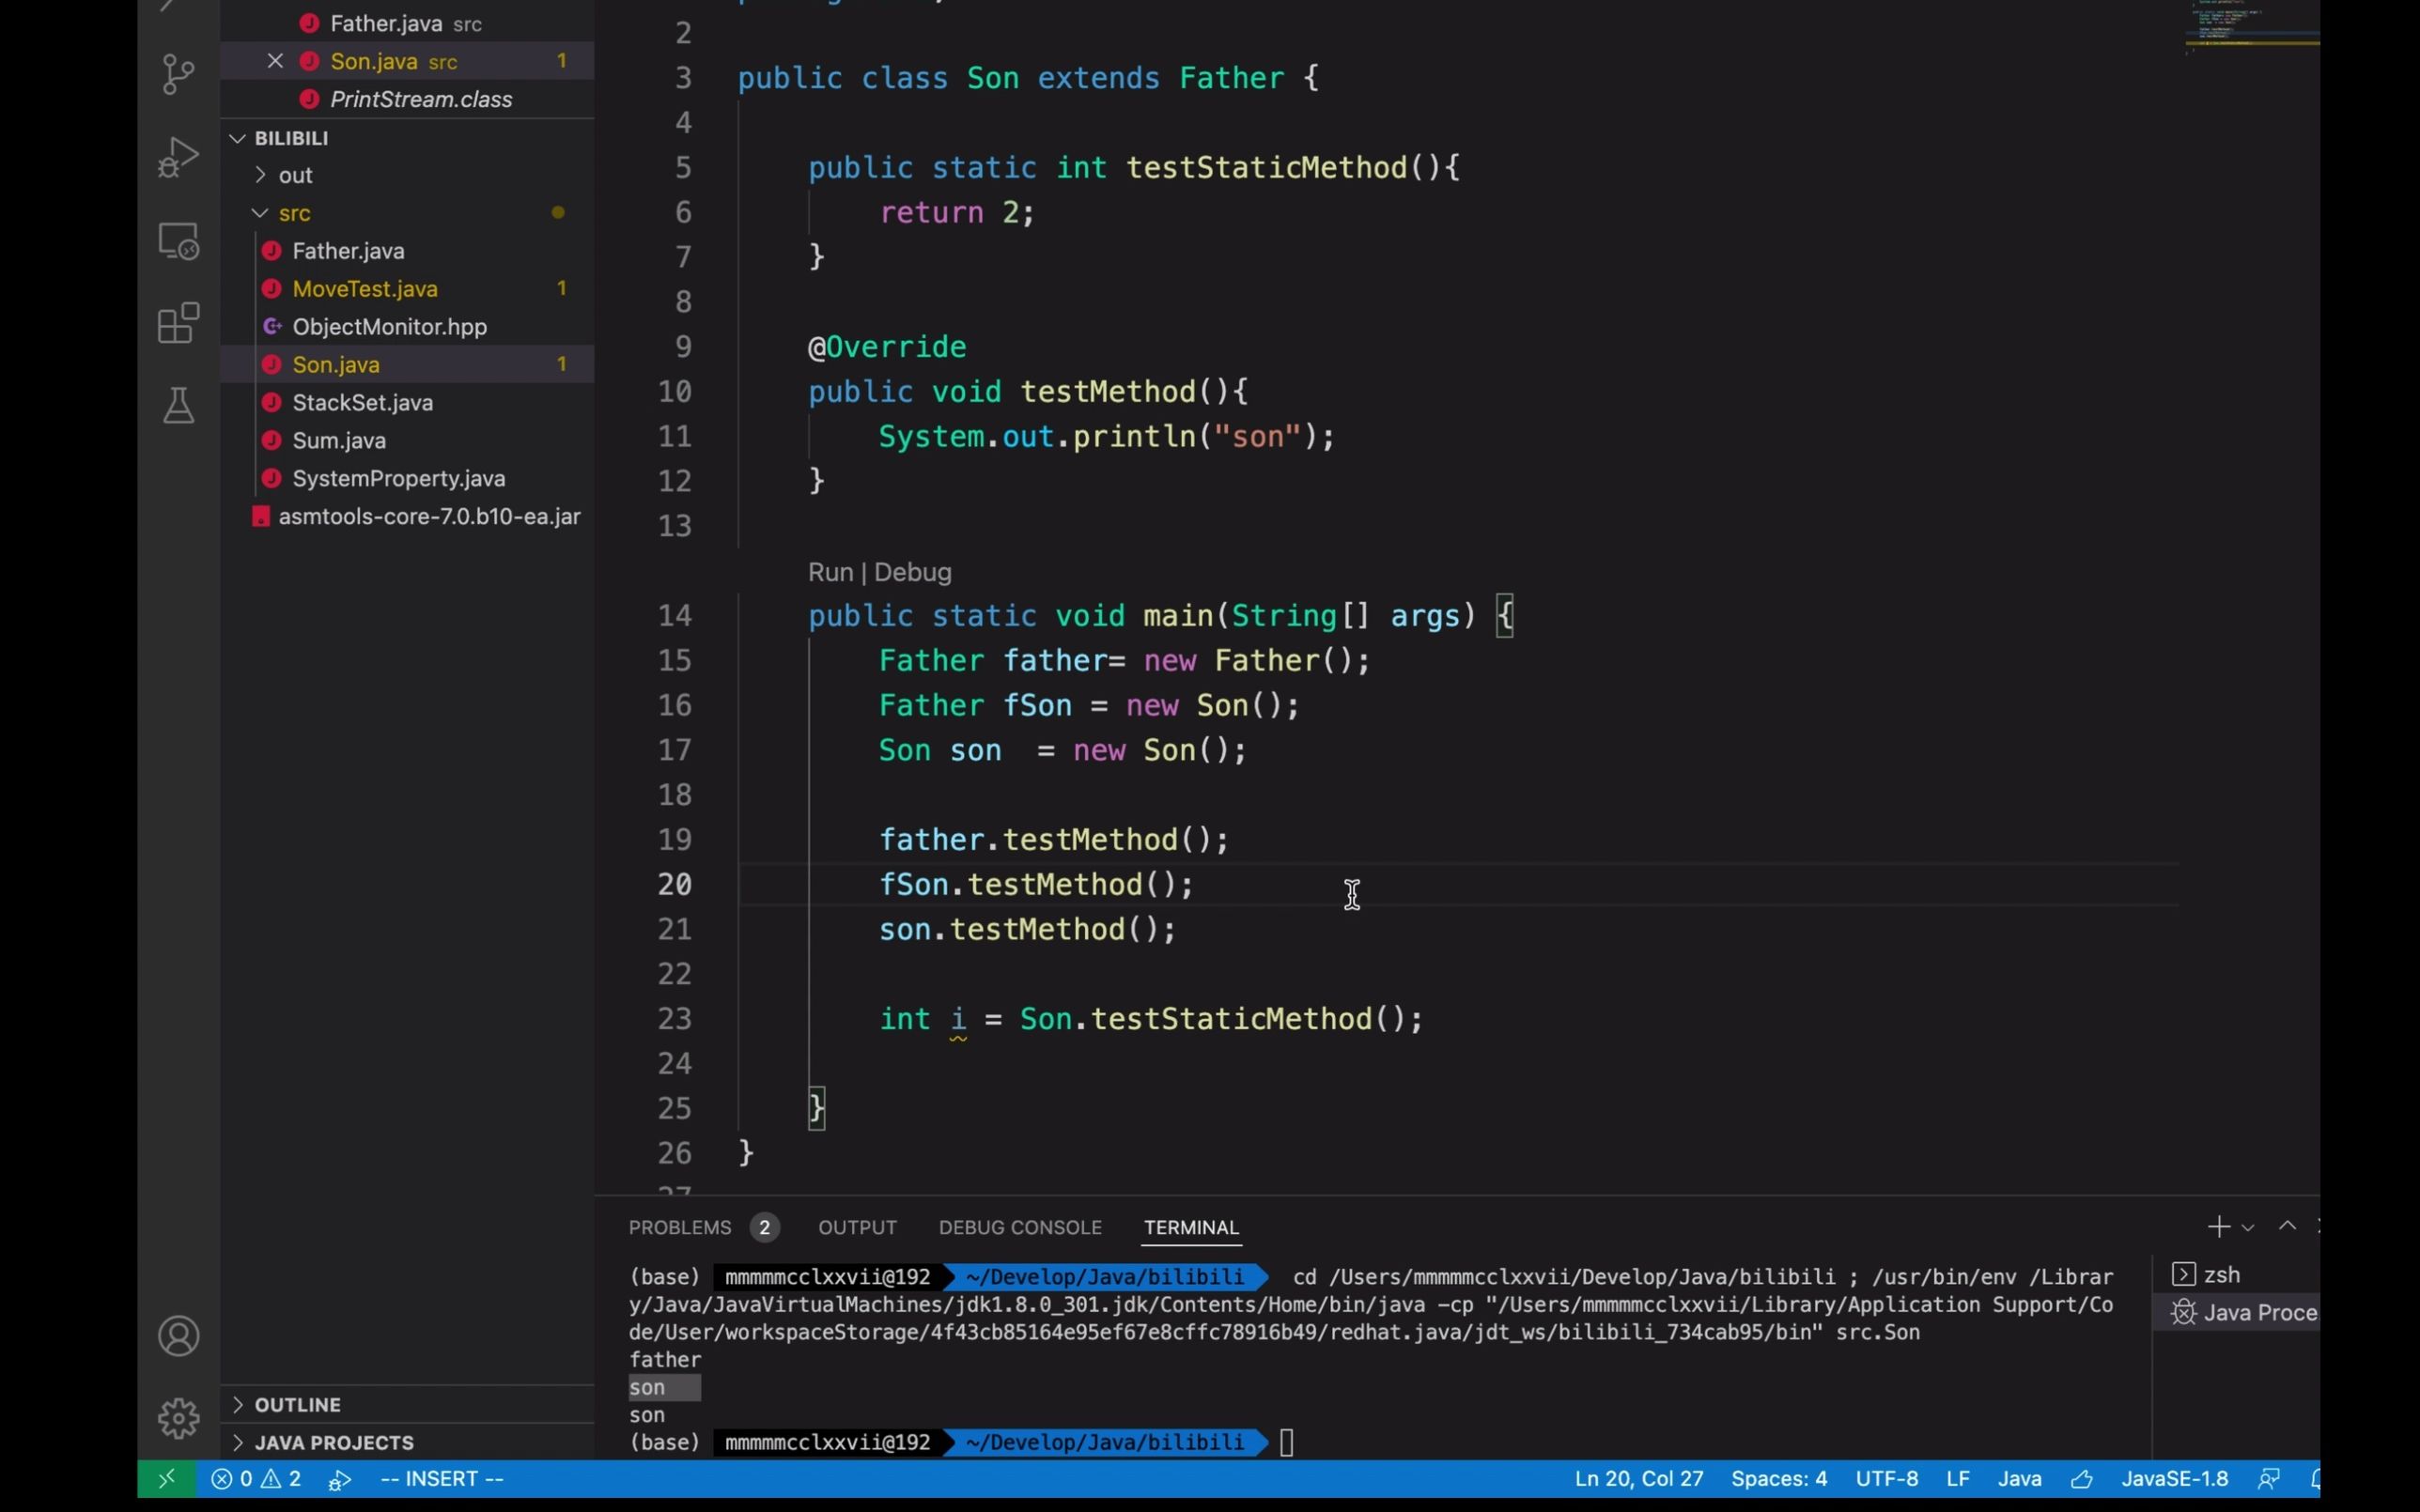Open StackSet.java from the file tree
2420x1512 pixels.
(x=407, y=403)
